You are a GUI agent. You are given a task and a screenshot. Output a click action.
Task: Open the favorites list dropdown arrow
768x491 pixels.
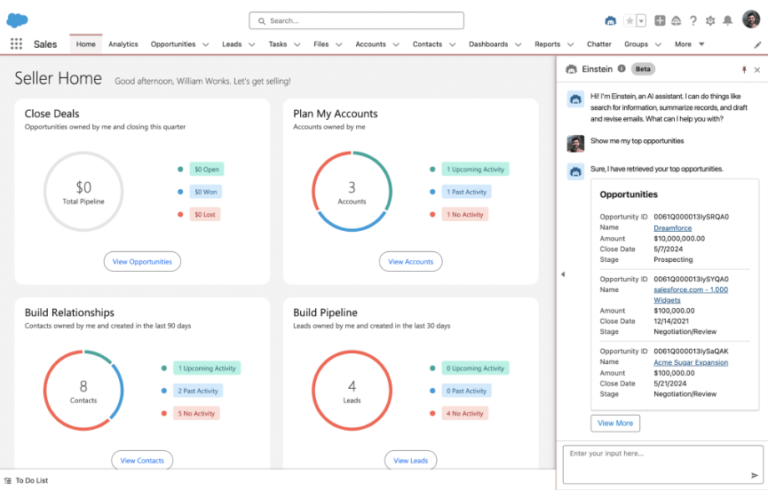[x=641, y=20]
